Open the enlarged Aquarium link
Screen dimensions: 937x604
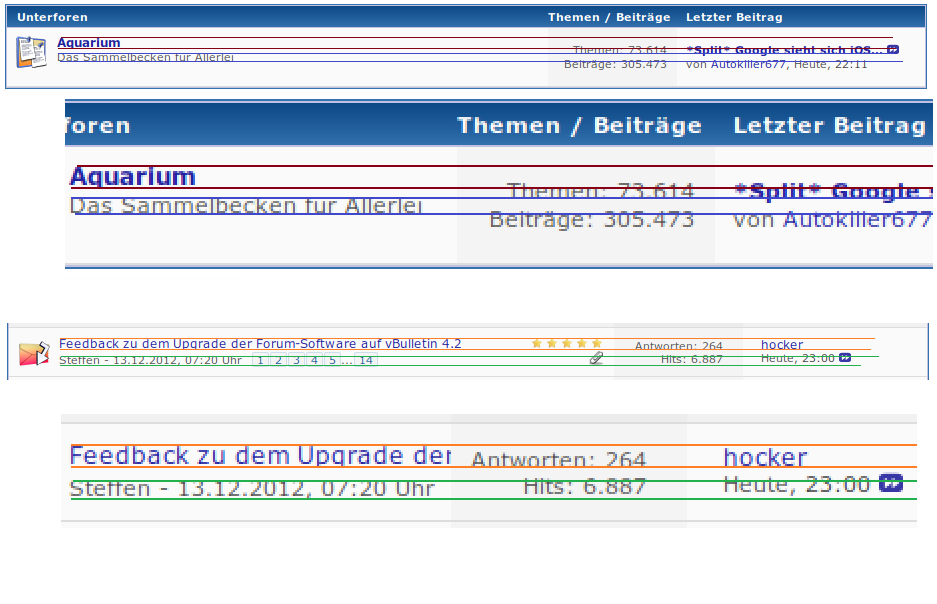pos(133,176)
